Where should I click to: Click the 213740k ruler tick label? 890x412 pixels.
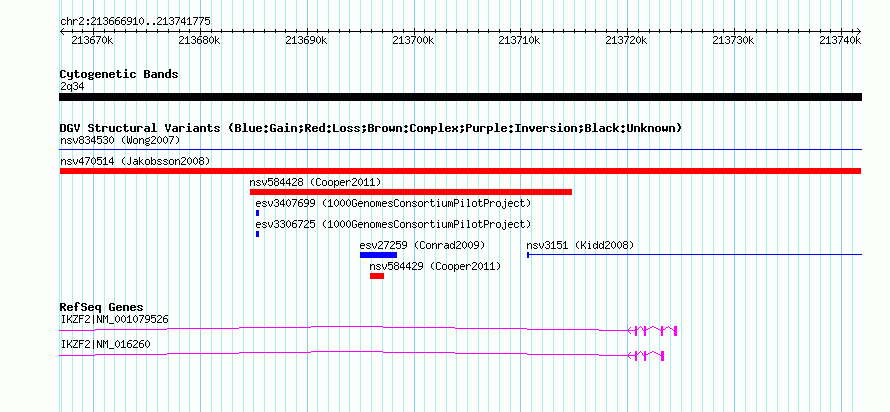point(841,40)
